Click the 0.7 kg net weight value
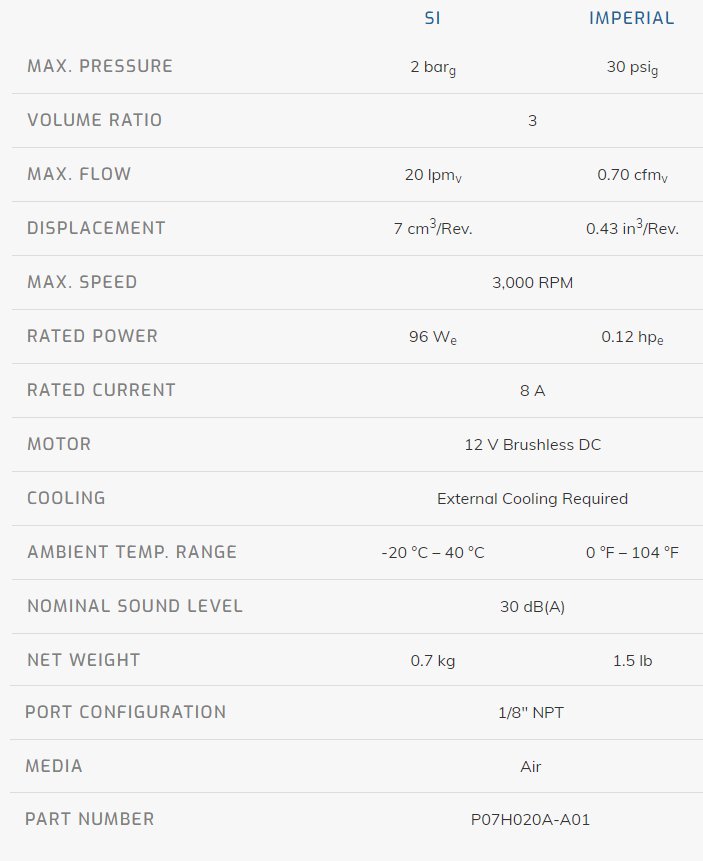 [433, 661]
